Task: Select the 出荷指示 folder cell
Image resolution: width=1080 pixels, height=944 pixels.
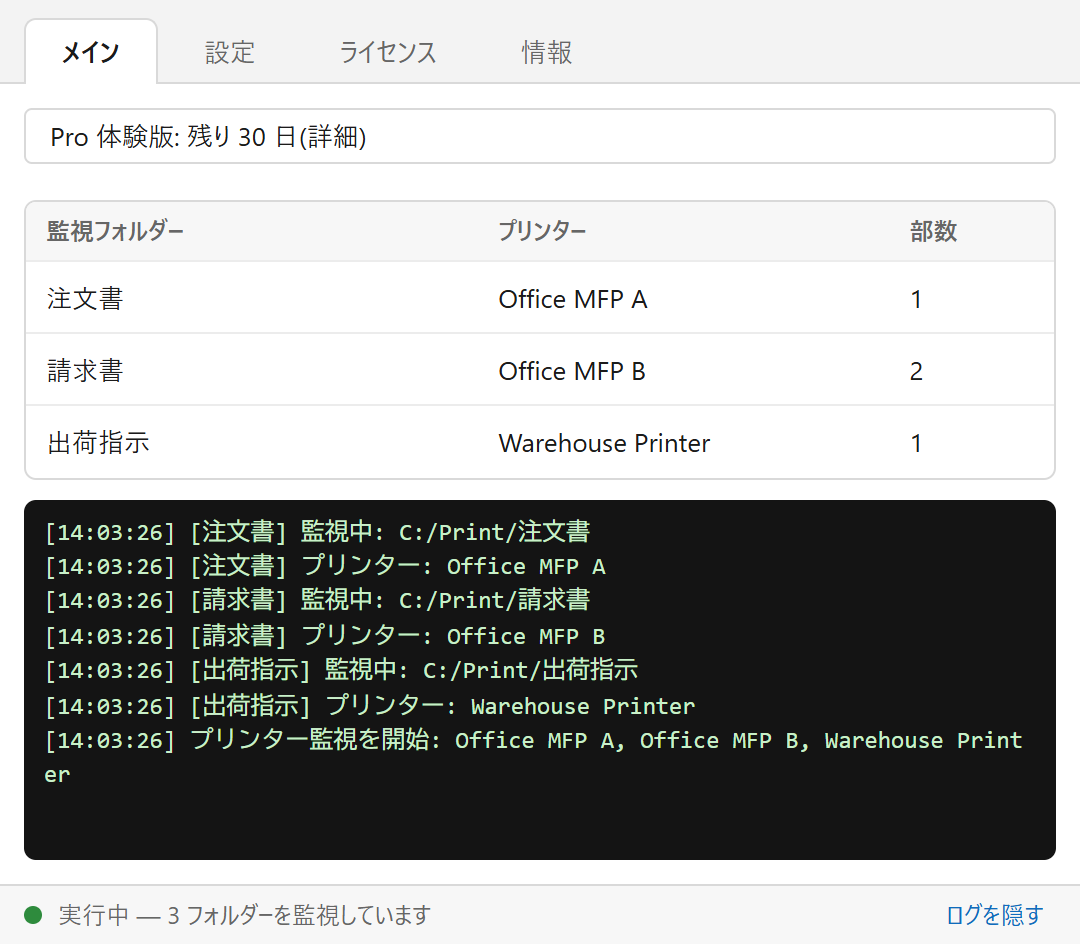Action: click(98, 443)
